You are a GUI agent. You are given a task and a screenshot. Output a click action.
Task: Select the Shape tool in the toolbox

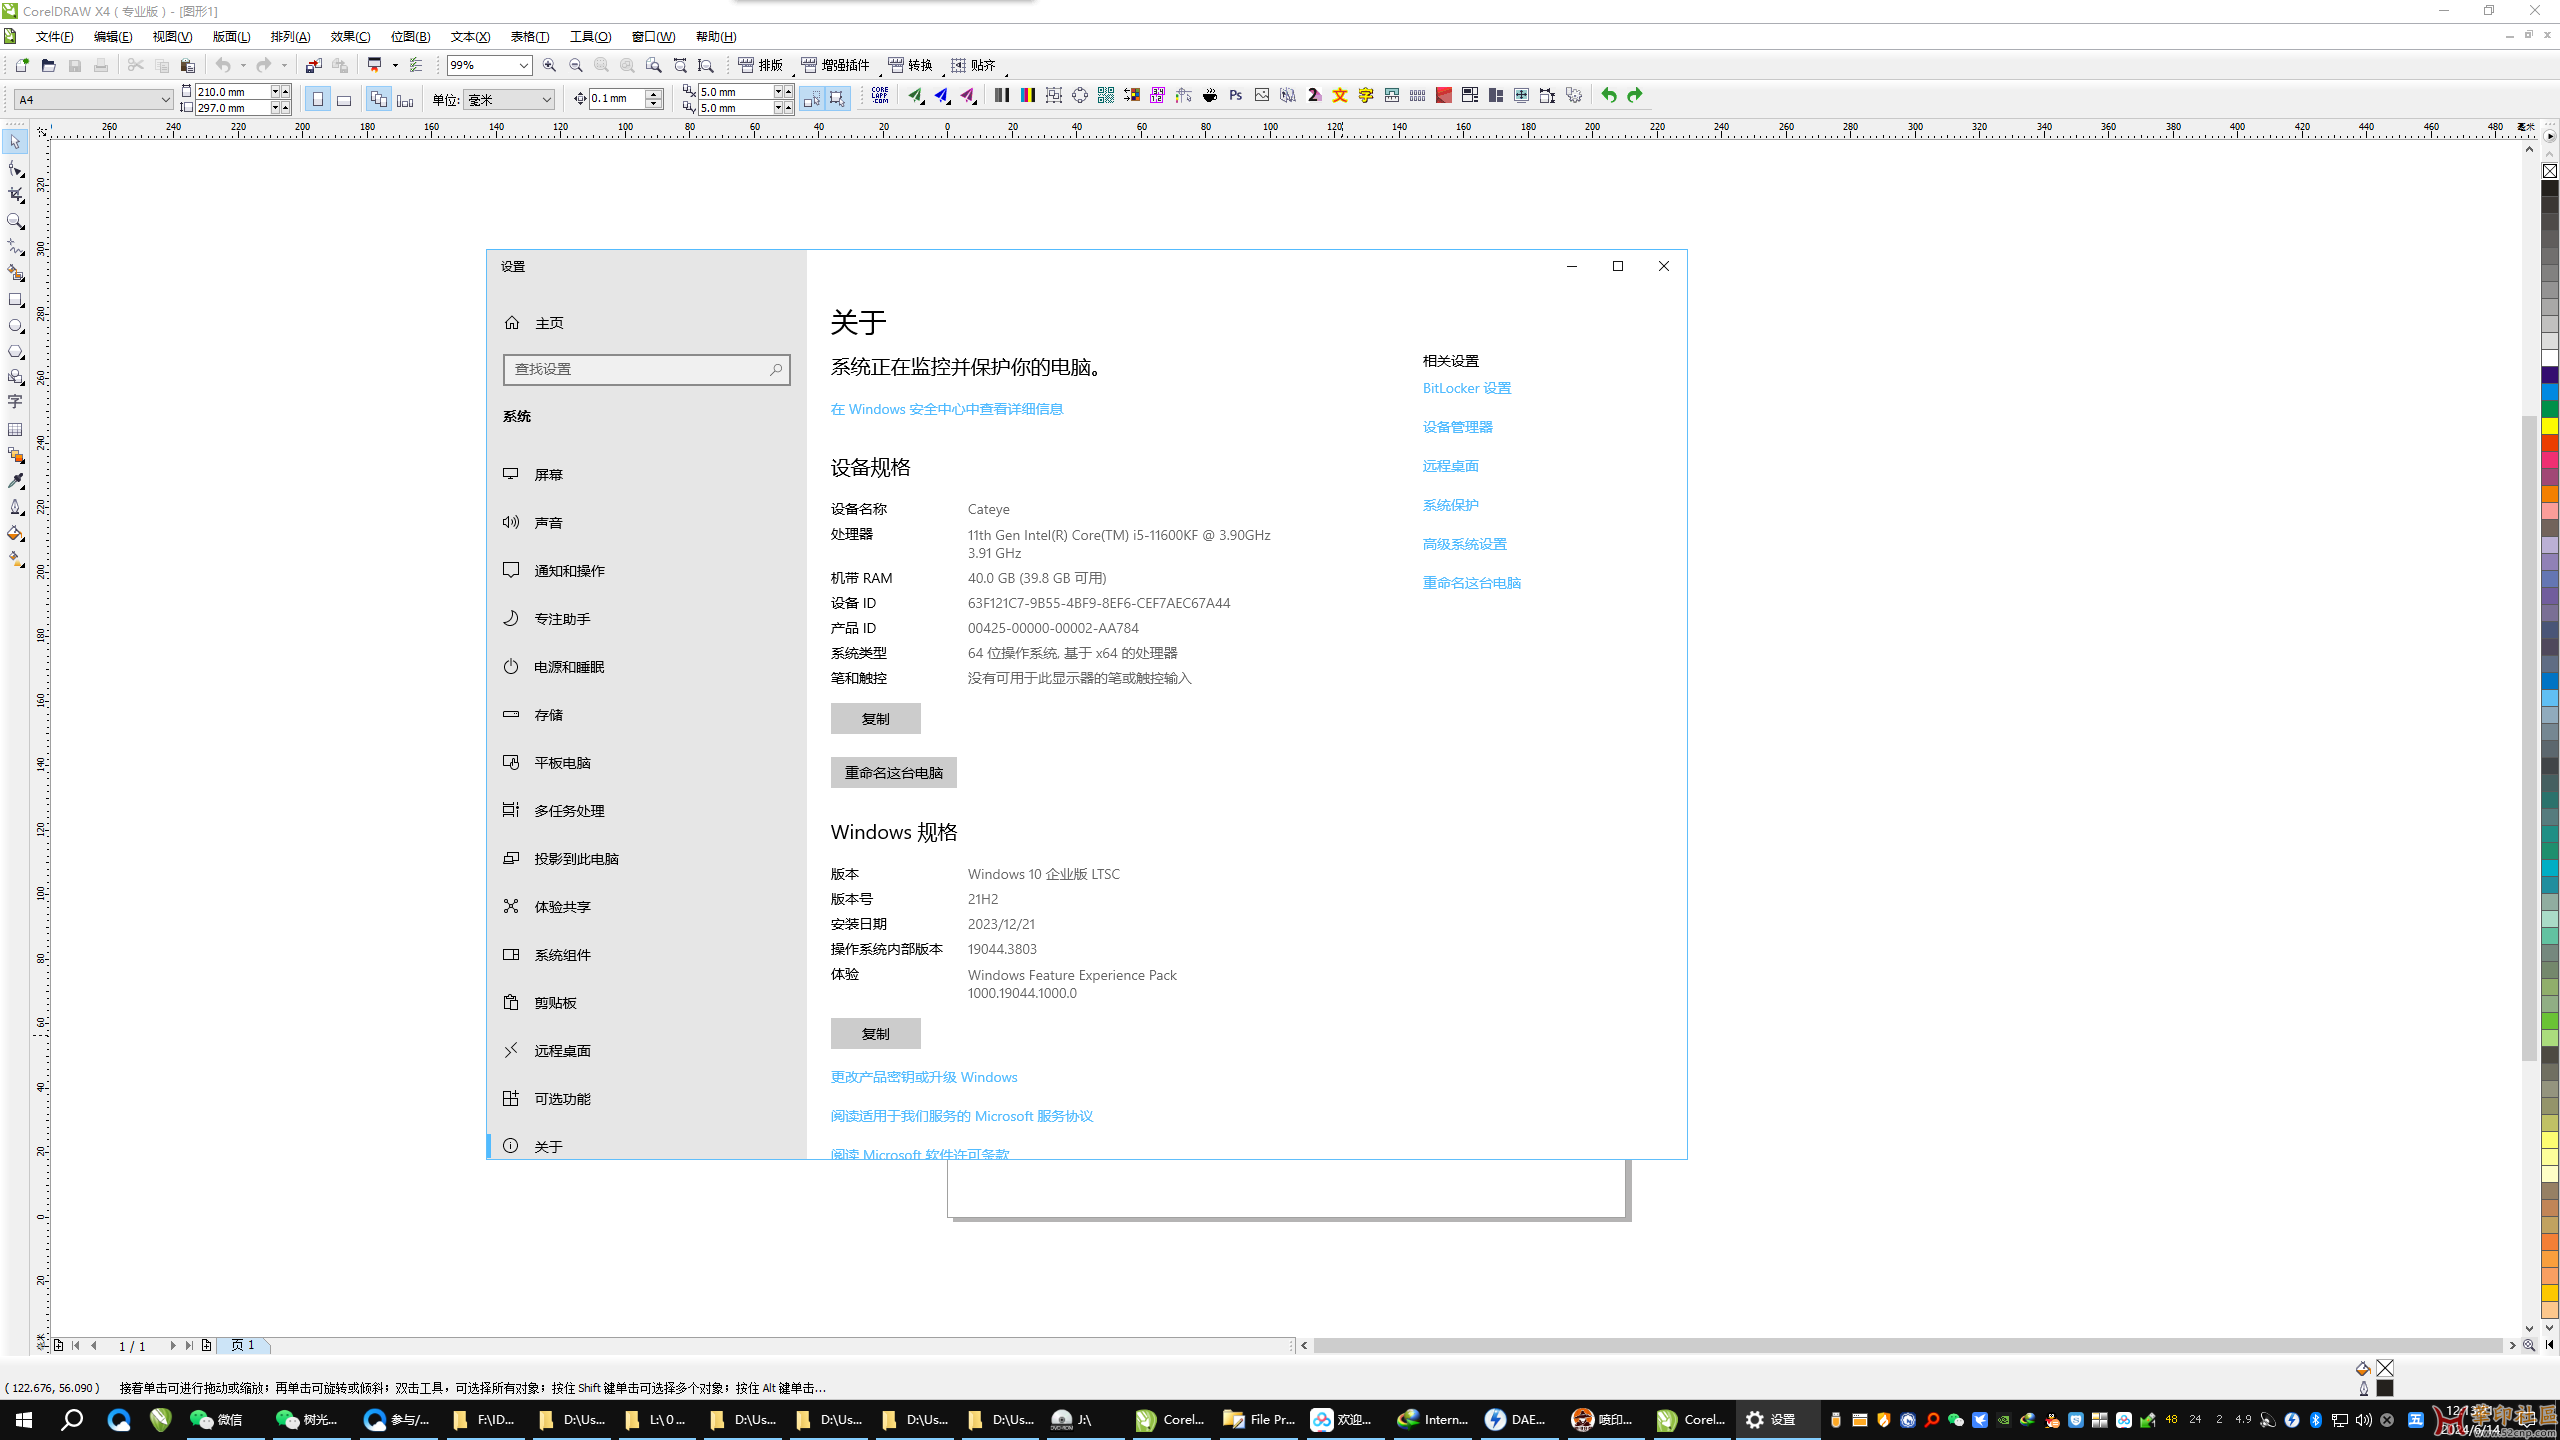coord(15,169)
